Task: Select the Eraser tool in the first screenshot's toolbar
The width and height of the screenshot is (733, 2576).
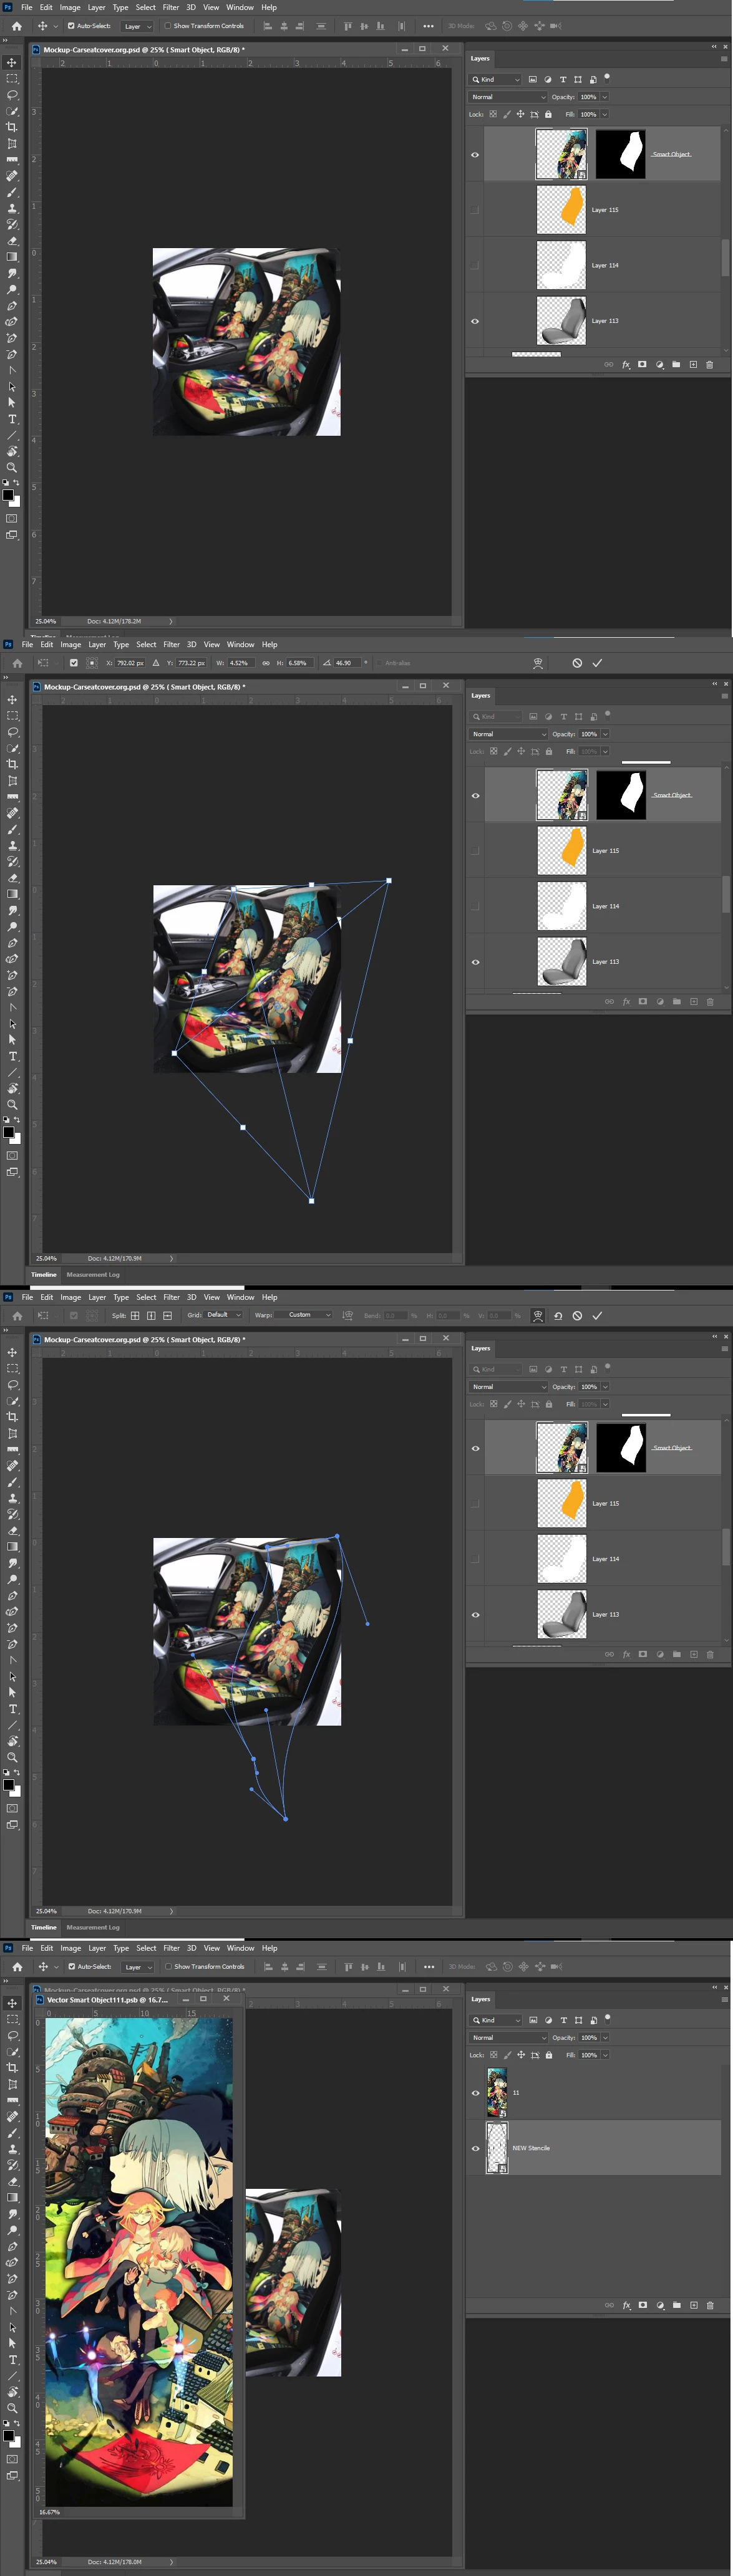Action: pyautogui.click(x=12, y=241)
